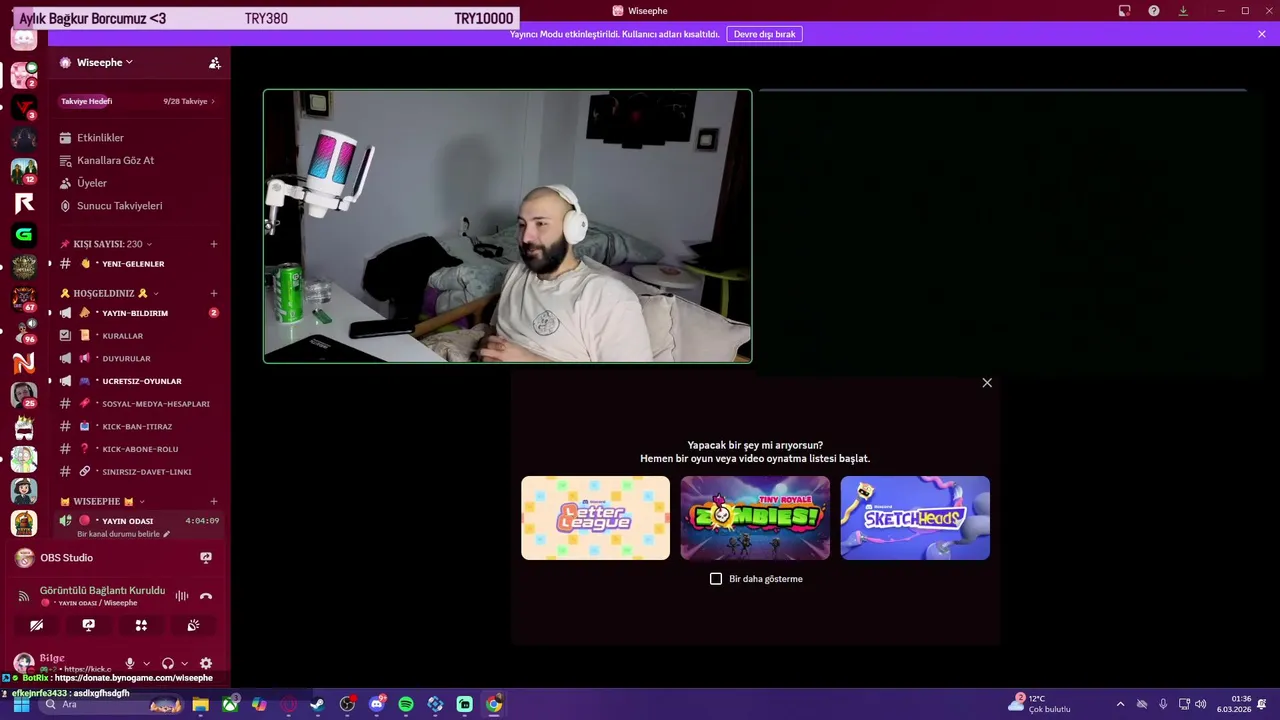Dismiss the purple streamer mode banner
Screen dimensions: 1280x720
1262,34
